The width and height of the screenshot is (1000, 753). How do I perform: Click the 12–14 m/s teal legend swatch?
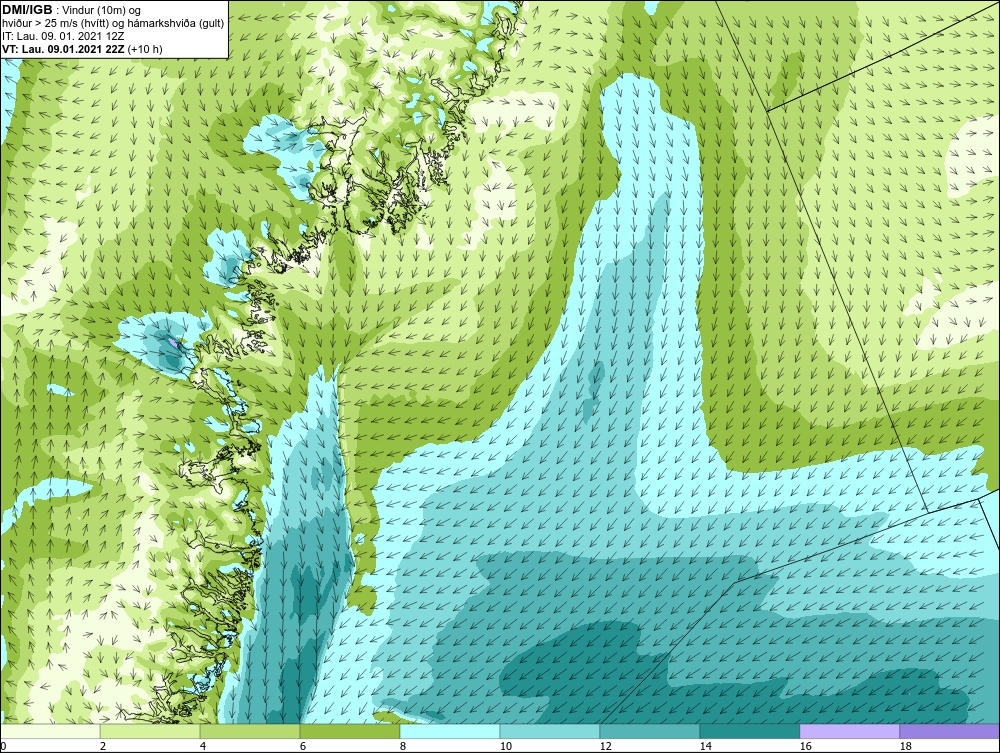pyautogui.click(x=650, y=731)
